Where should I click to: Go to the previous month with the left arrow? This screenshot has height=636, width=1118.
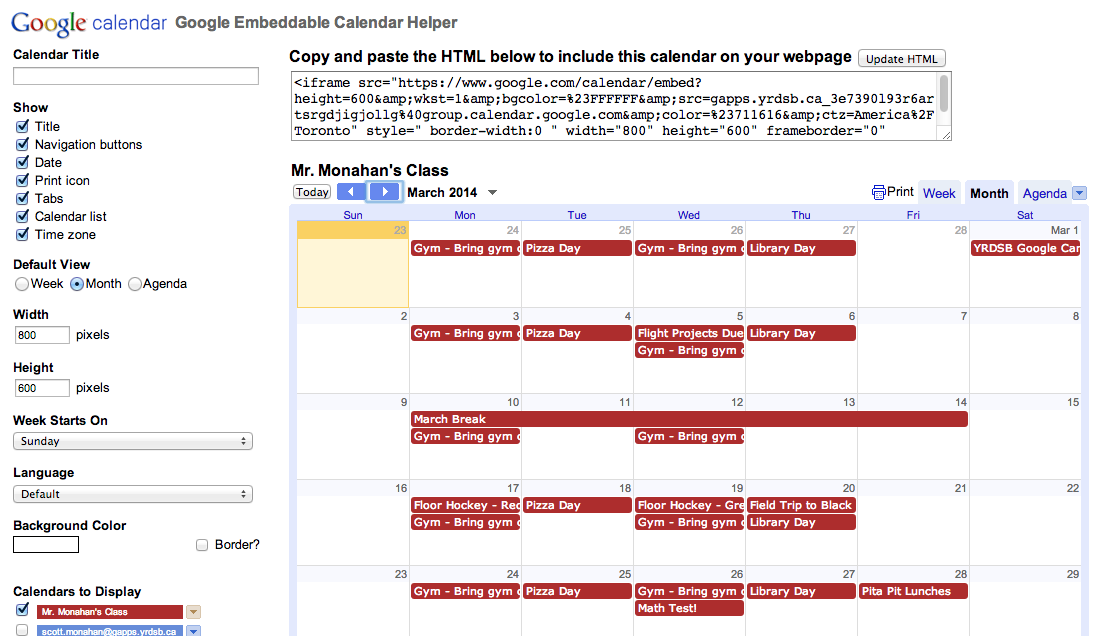point(351,192)
